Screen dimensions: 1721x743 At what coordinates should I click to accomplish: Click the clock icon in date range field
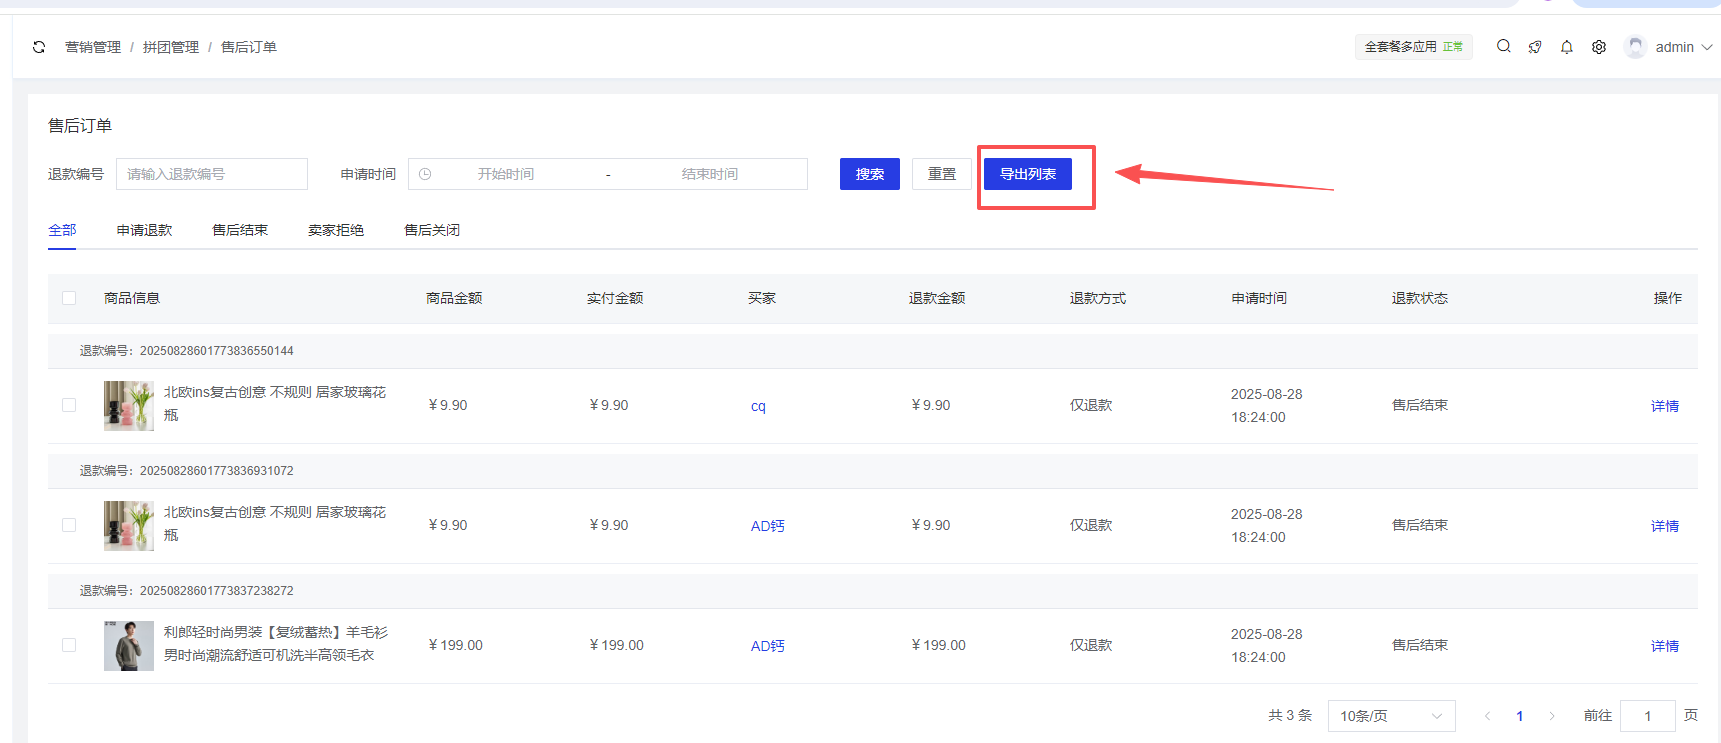(425, 174)
